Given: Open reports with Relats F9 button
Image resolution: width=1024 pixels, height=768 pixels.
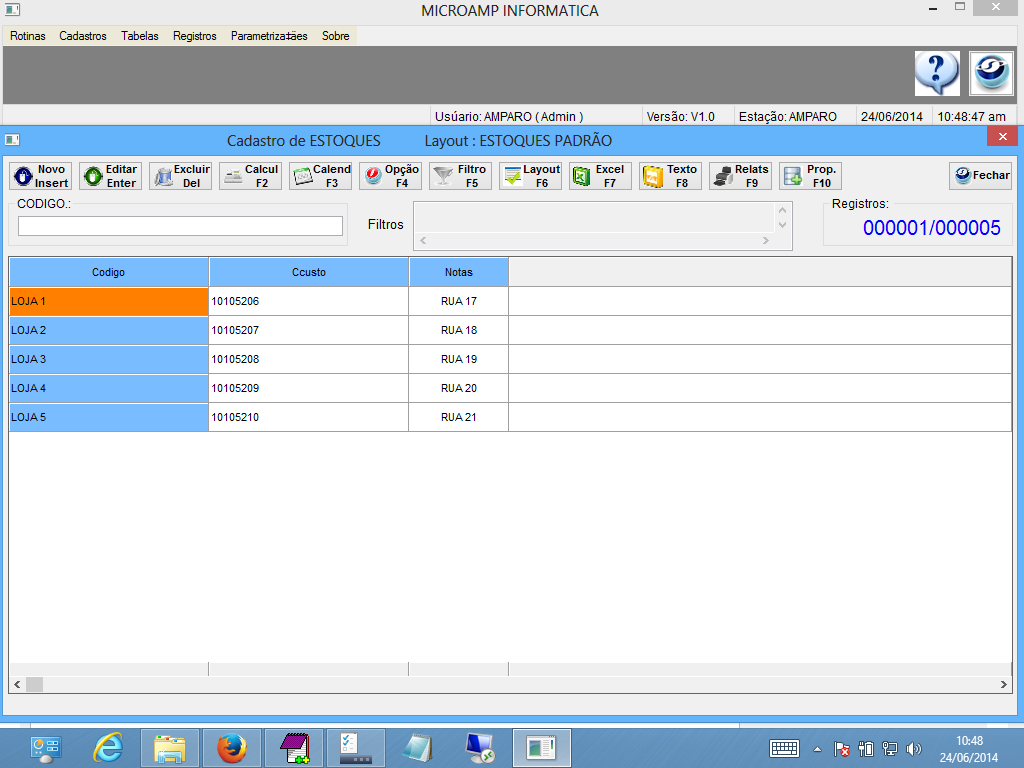Looking at the screenshot, I should pyautogui.click(x=740, y=176).
